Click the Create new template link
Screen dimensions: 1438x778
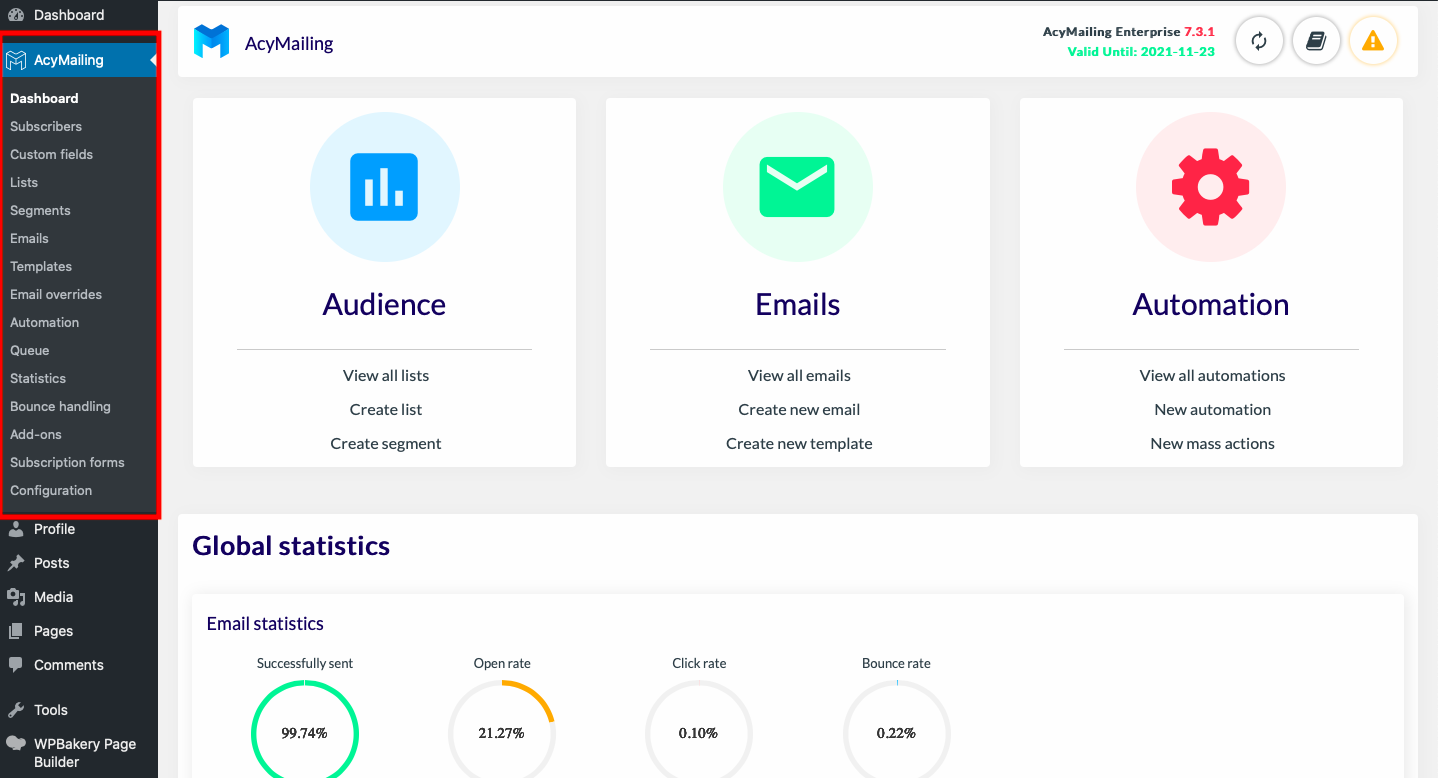click(x=799, y=443)
